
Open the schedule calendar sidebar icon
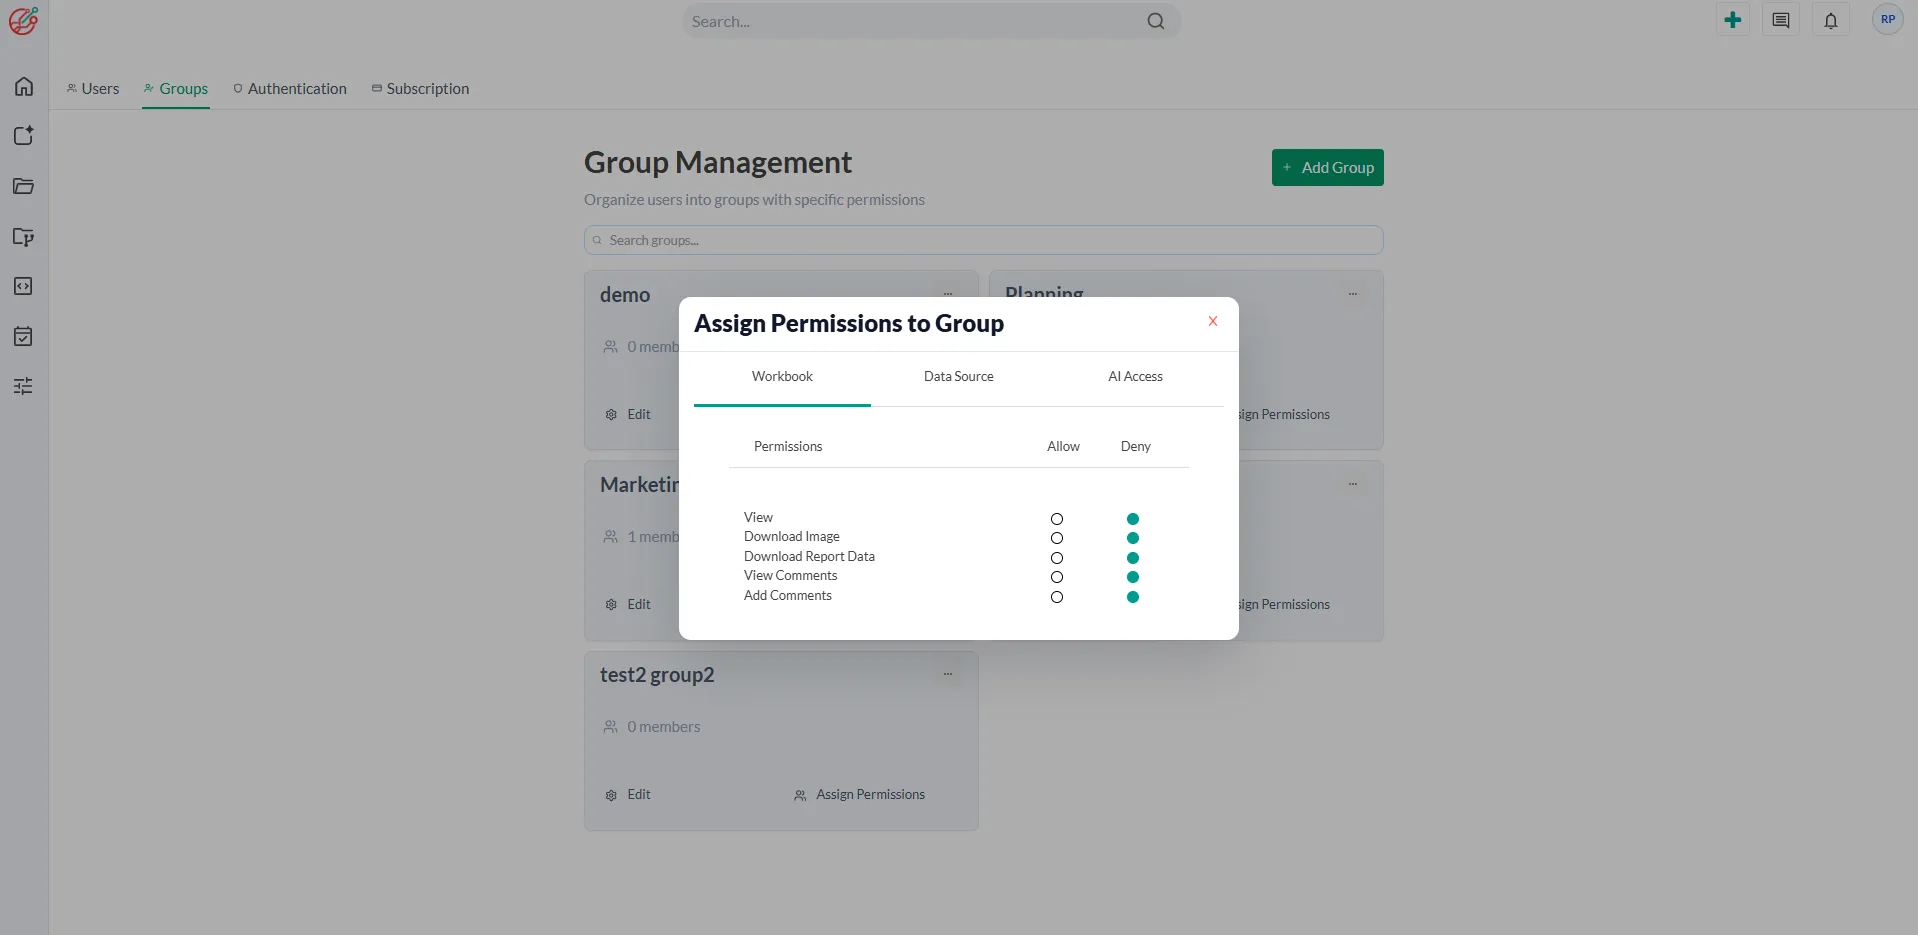24,336
